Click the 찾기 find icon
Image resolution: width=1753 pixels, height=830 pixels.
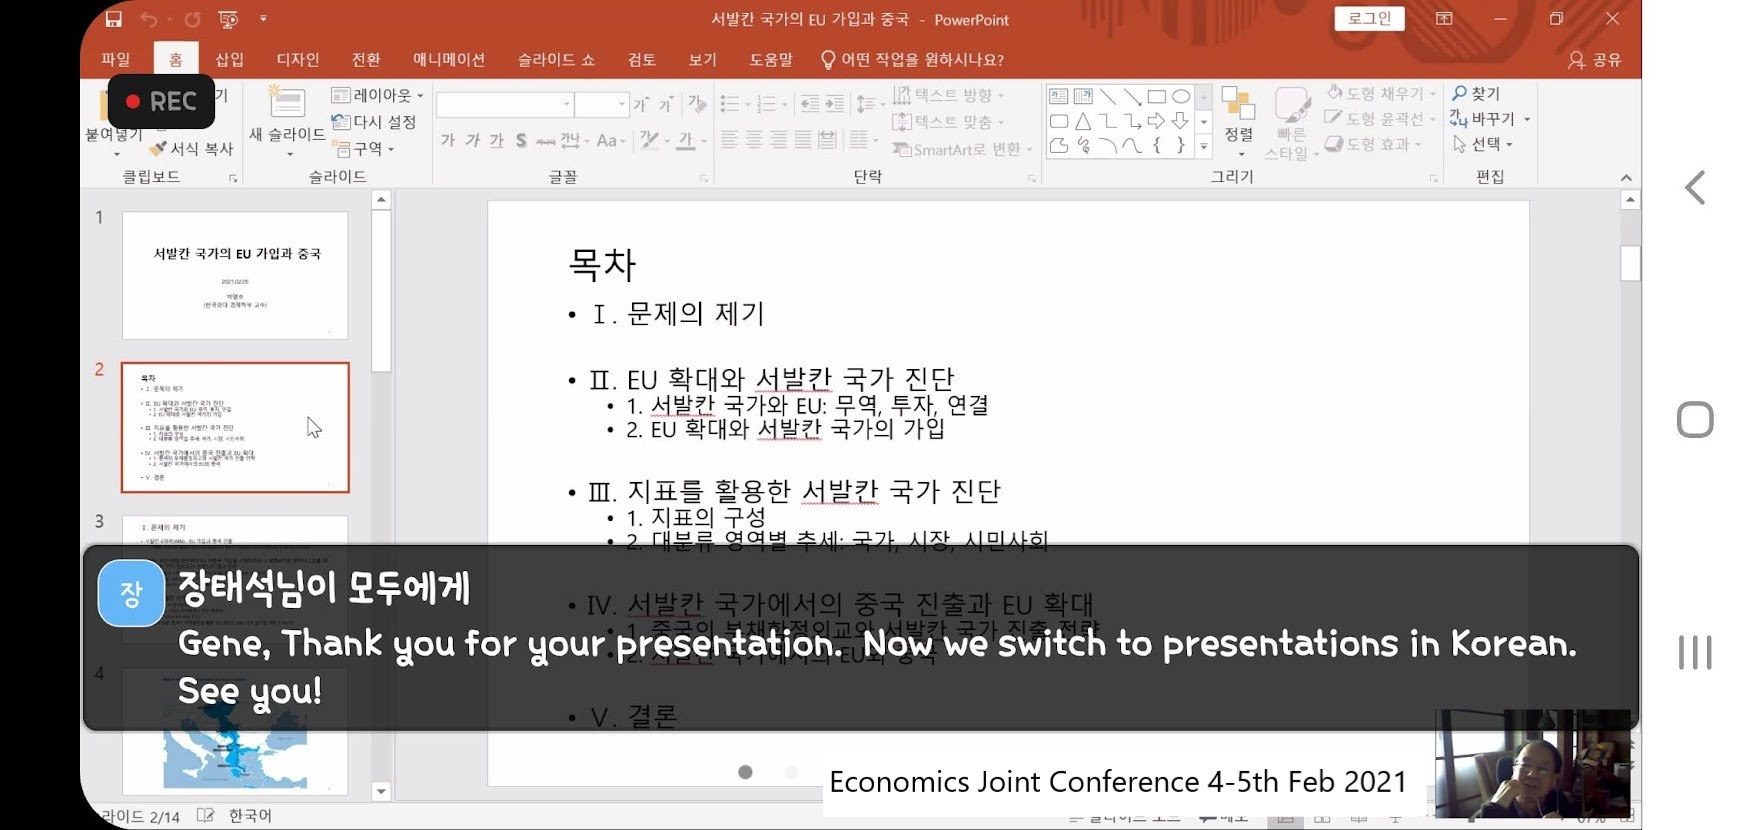point(1476,93)
